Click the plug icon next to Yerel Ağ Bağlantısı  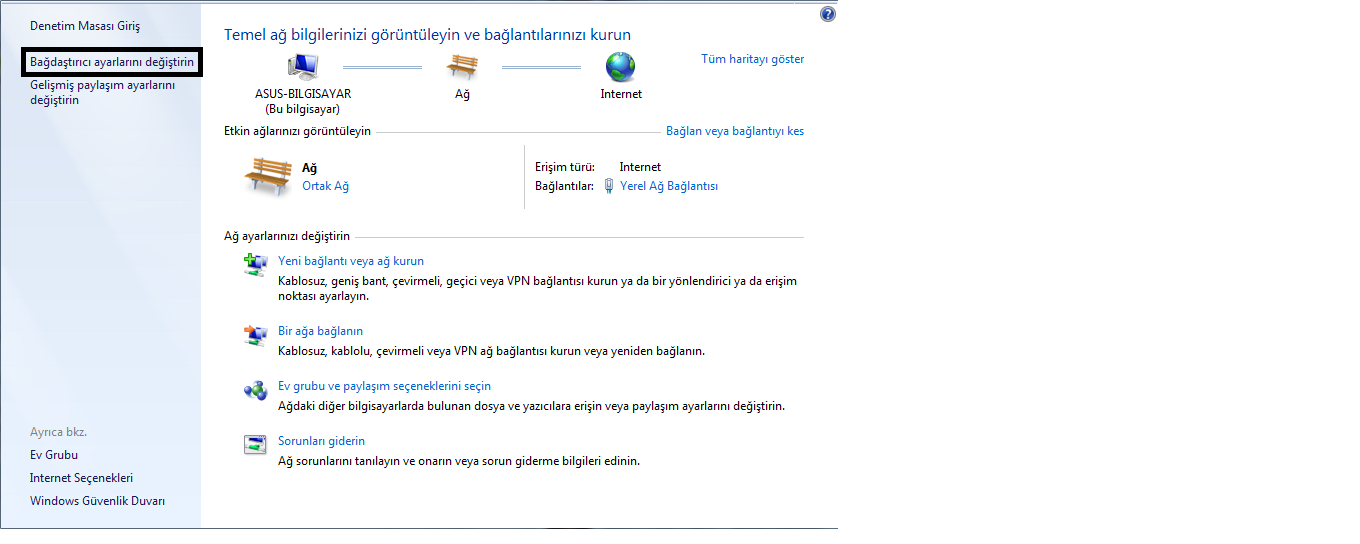[609, 186]
